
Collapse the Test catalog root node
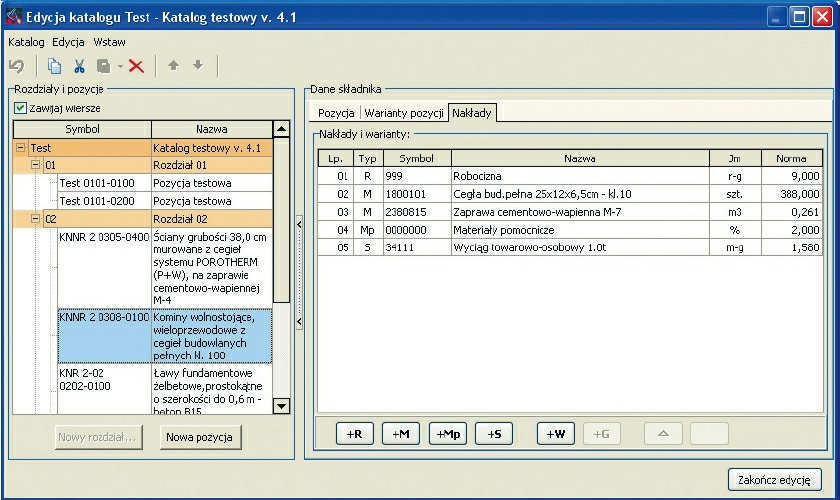[20, 147]
